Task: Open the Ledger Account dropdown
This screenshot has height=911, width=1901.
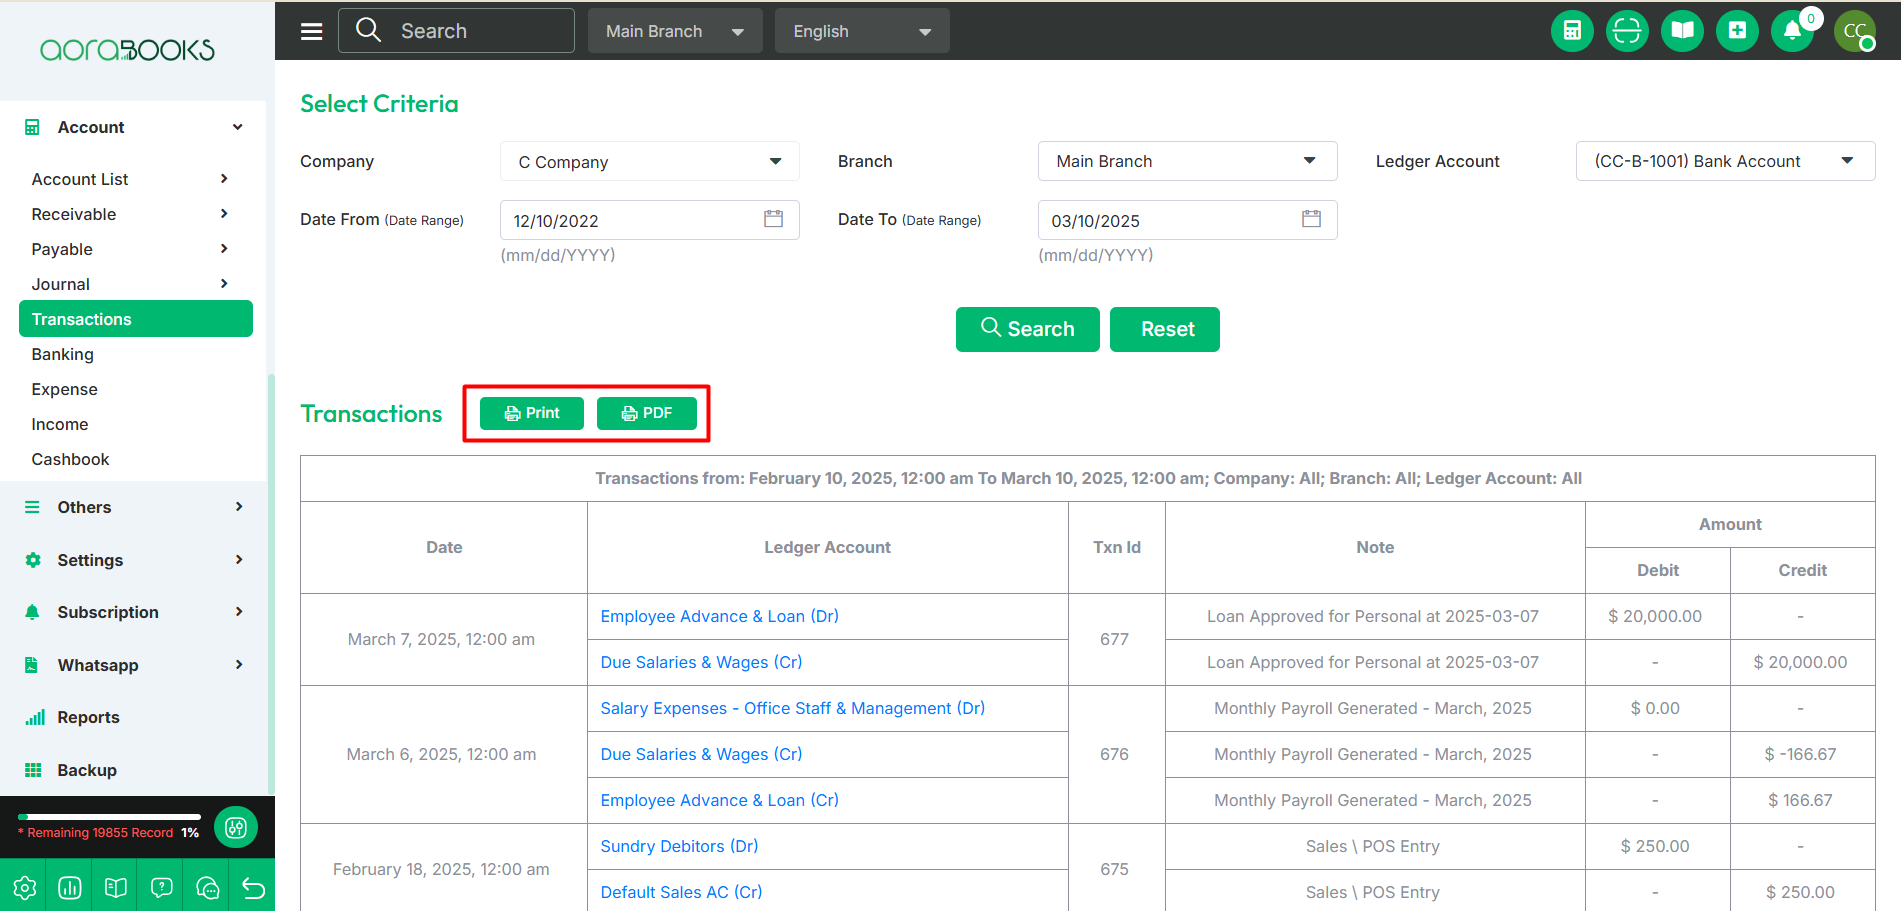Action: click(1725, 161)
